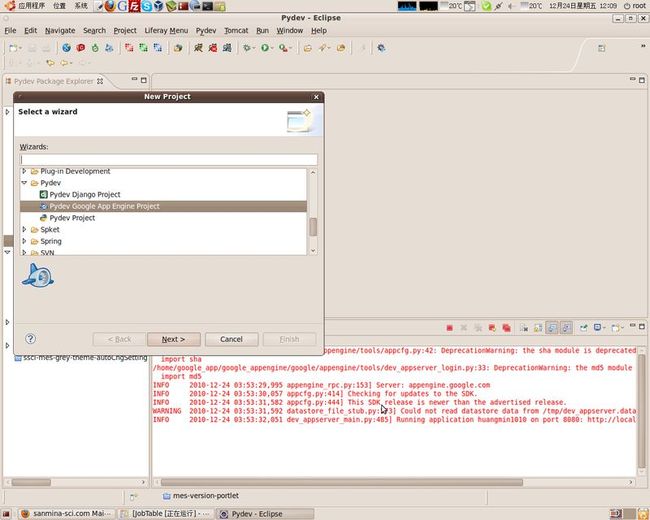Click the Search flashlight toolbar icon

point(322,48)
